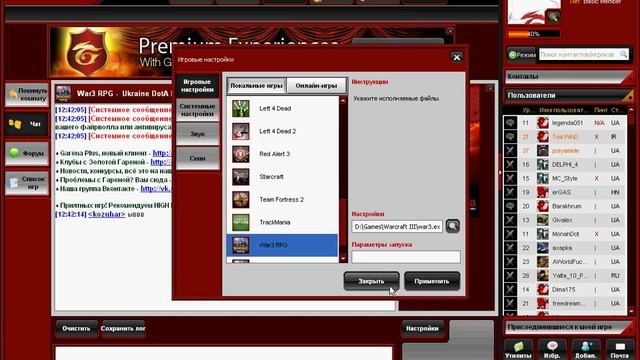The image size is (640, 360).
Task: Select Team Fortress 2 game icon
Action: click(x=240, y=200)
